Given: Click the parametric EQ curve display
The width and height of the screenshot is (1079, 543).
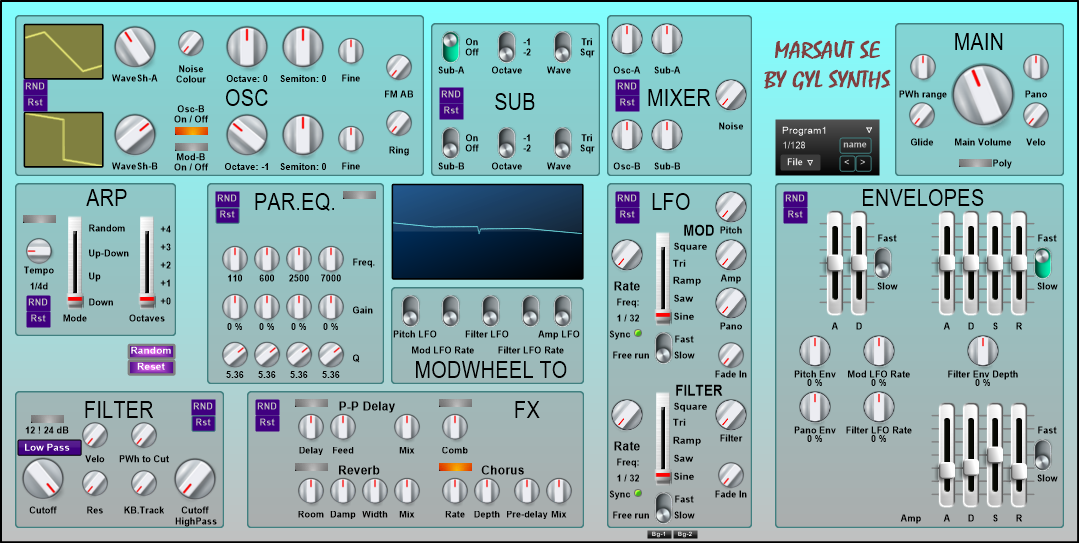Looking at the screenshot, I should pyautogui.click(x=487, y=231).
